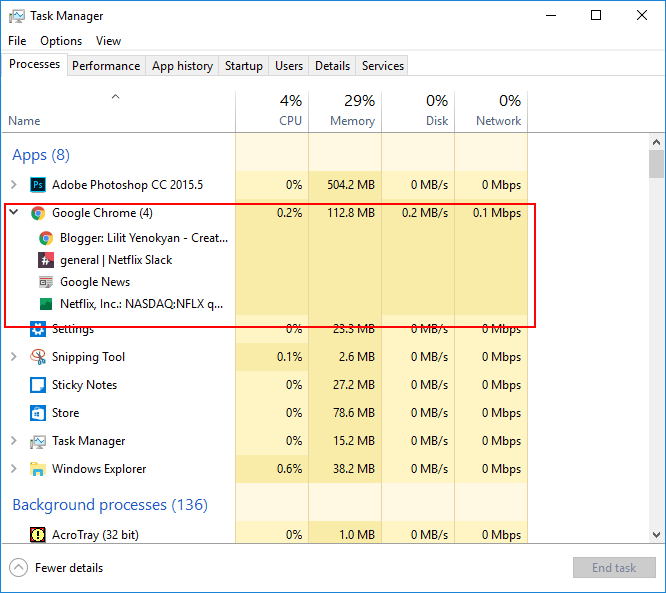Click the Adobe Photoshop CC icon
This screenshot has width=666, height=593.
(38, 185)
